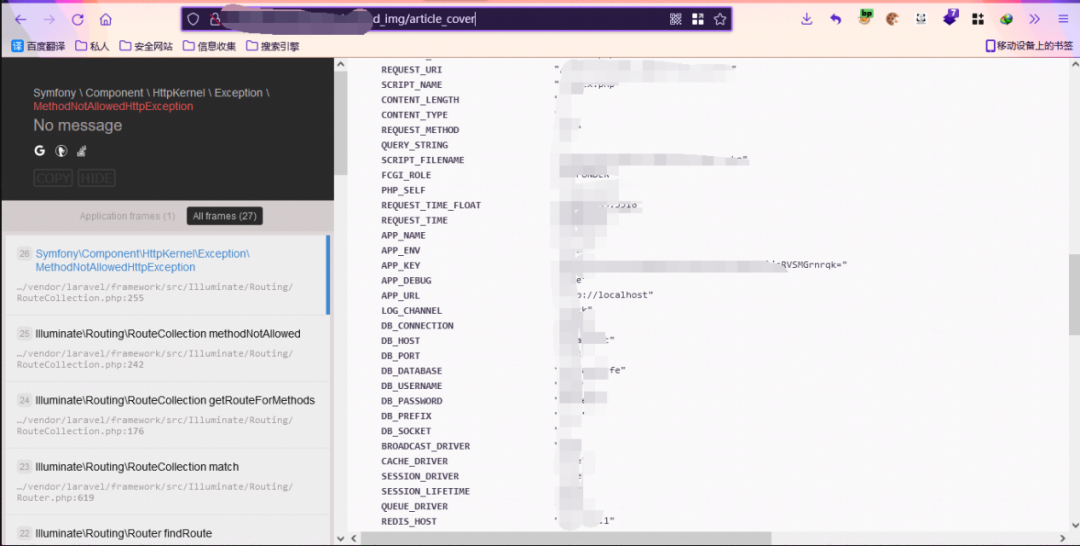Open the globe extension icon

pyautogui.click(x=1006, y=19)
